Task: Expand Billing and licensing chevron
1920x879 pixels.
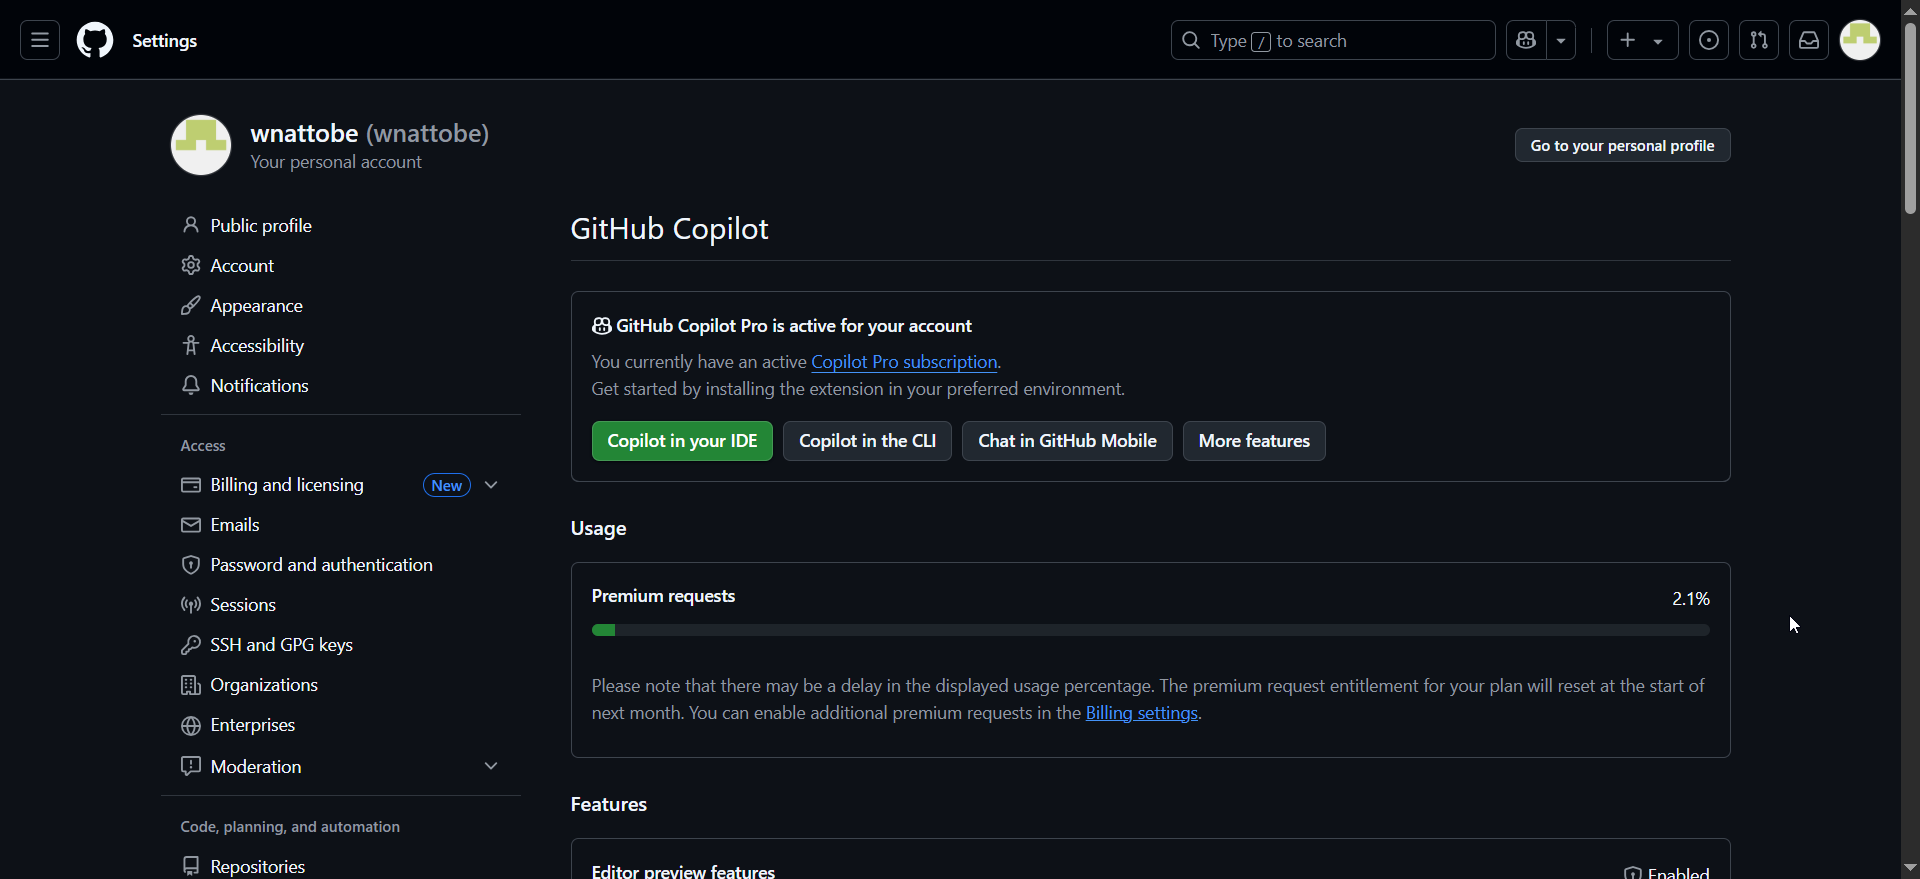Action: tap(491, 485)
